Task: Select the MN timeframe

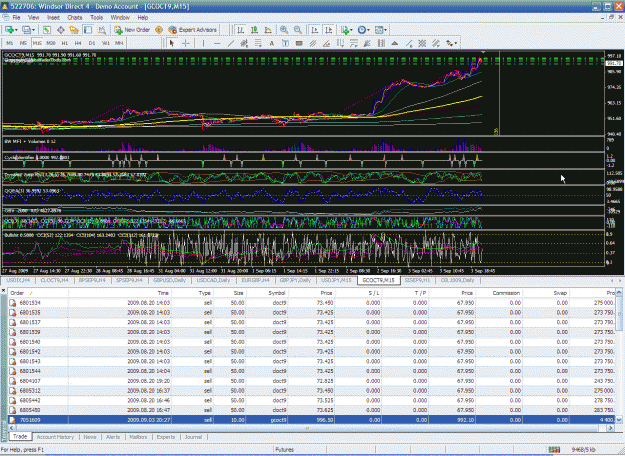Action: tap(119, 43)
